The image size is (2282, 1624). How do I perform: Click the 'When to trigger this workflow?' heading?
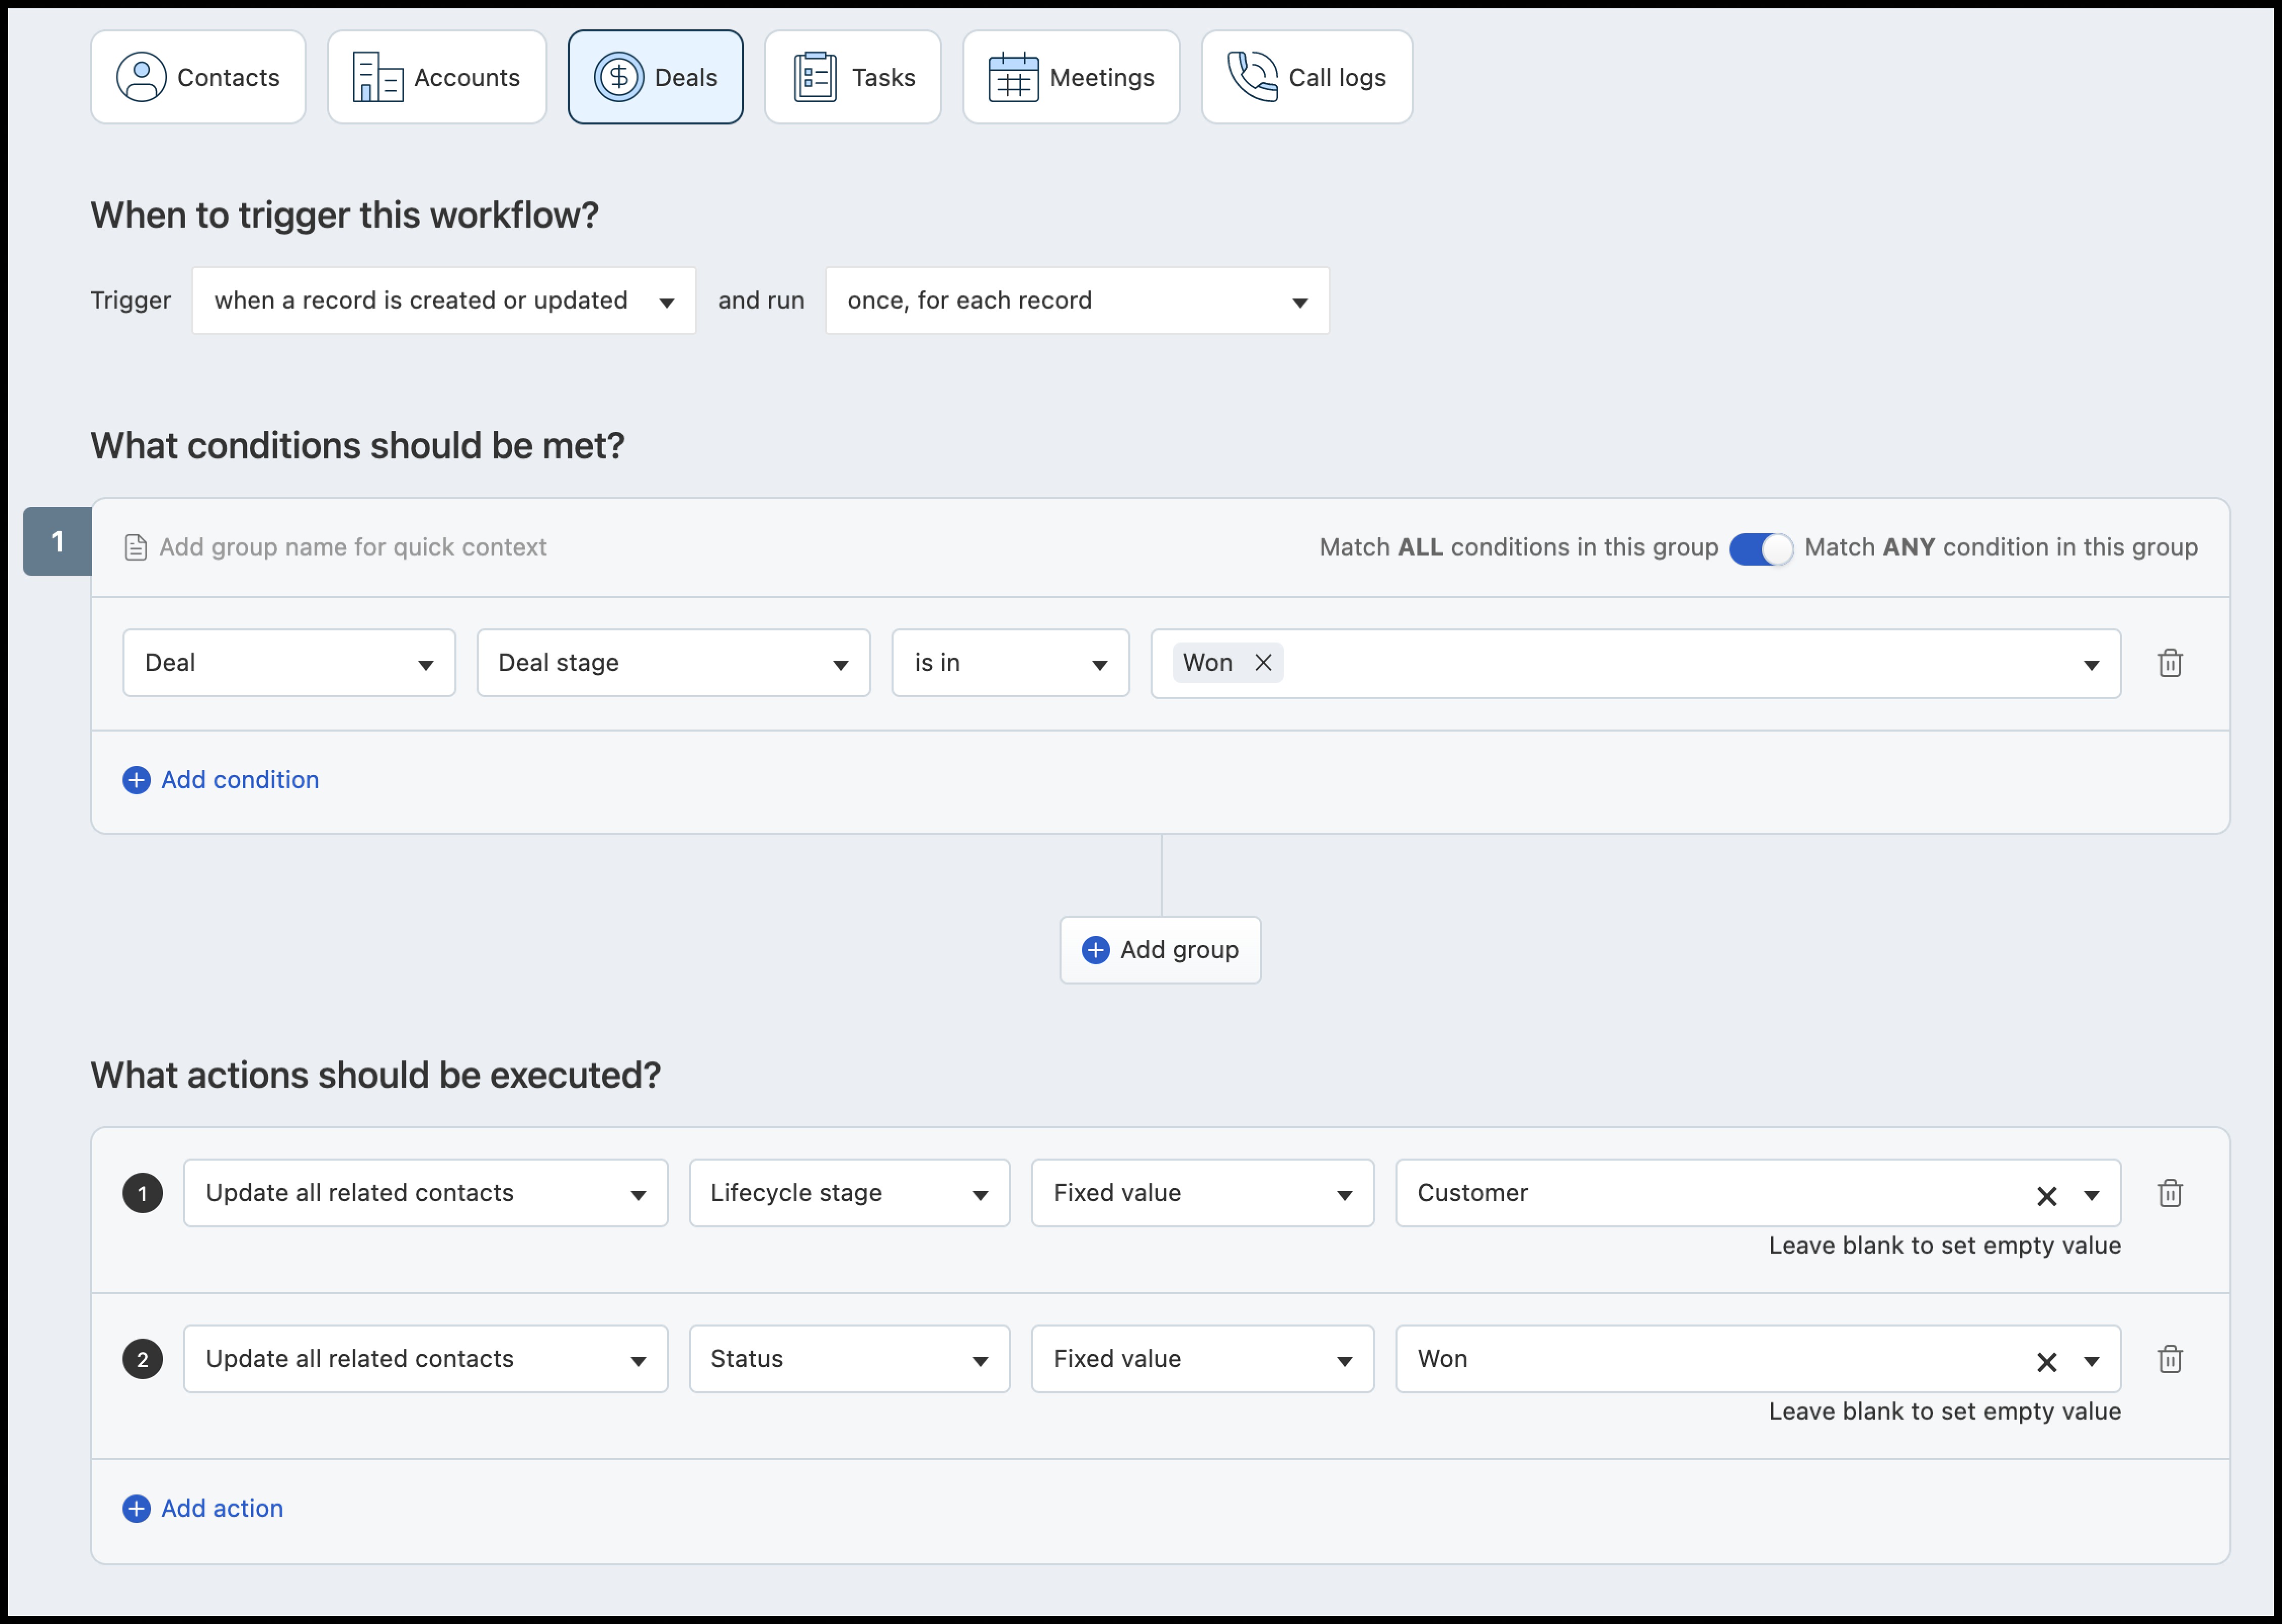coord(345,215)
